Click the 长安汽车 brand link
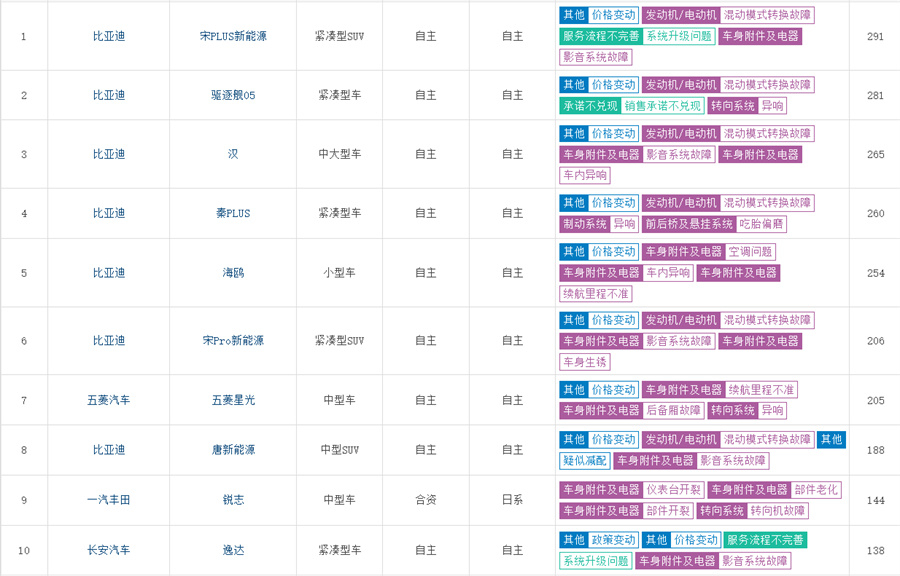 click(108, 550)
